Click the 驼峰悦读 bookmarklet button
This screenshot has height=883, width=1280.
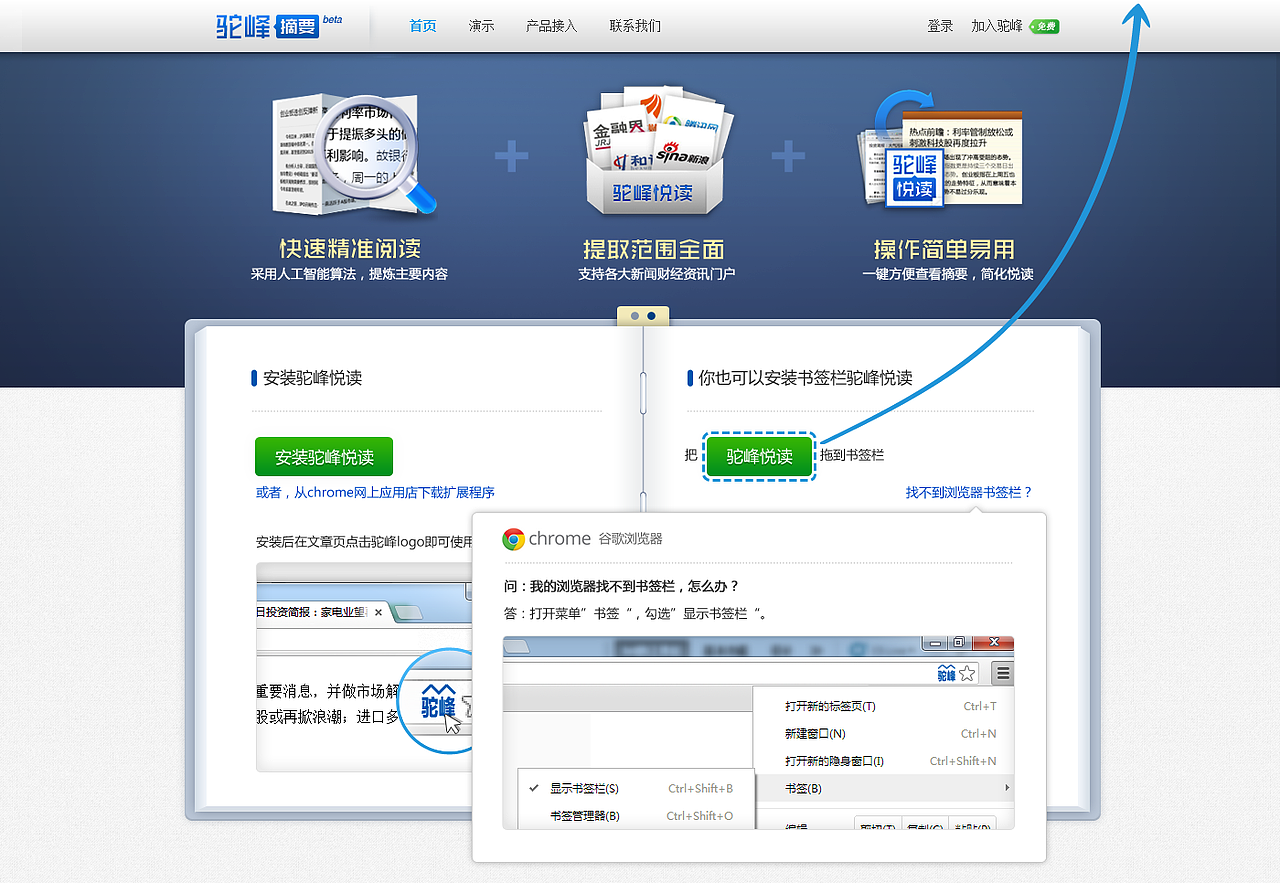point(760,457)
